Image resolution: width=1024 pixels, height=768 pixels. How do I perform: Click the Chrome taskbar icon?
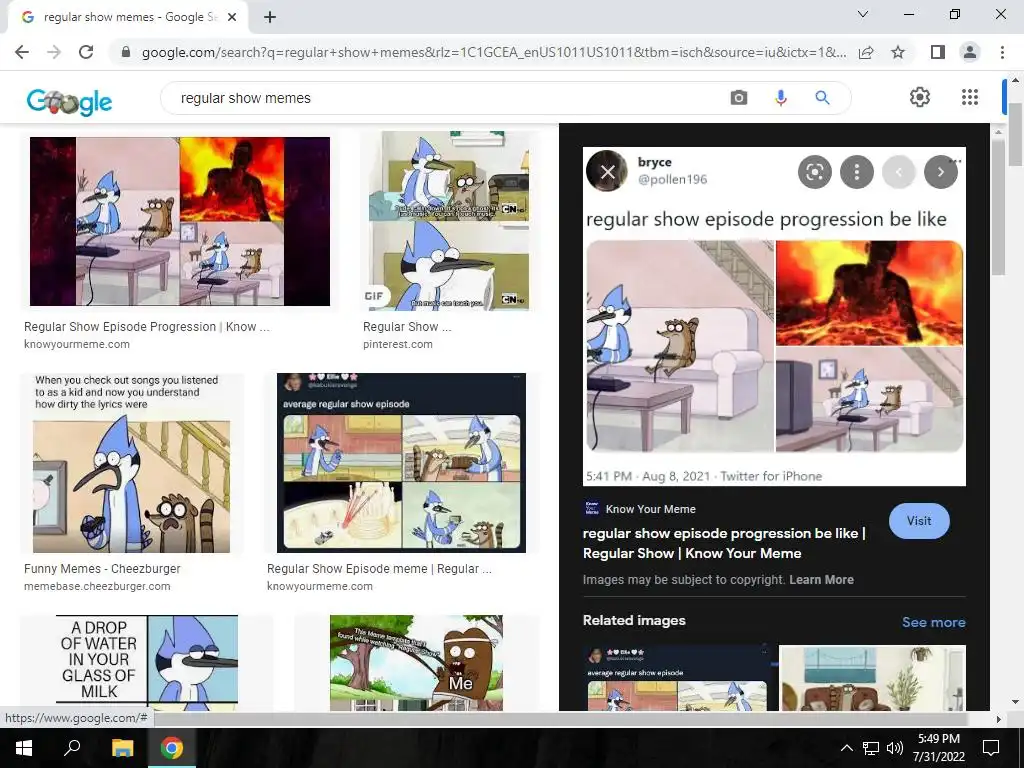[x=172, y=748]
